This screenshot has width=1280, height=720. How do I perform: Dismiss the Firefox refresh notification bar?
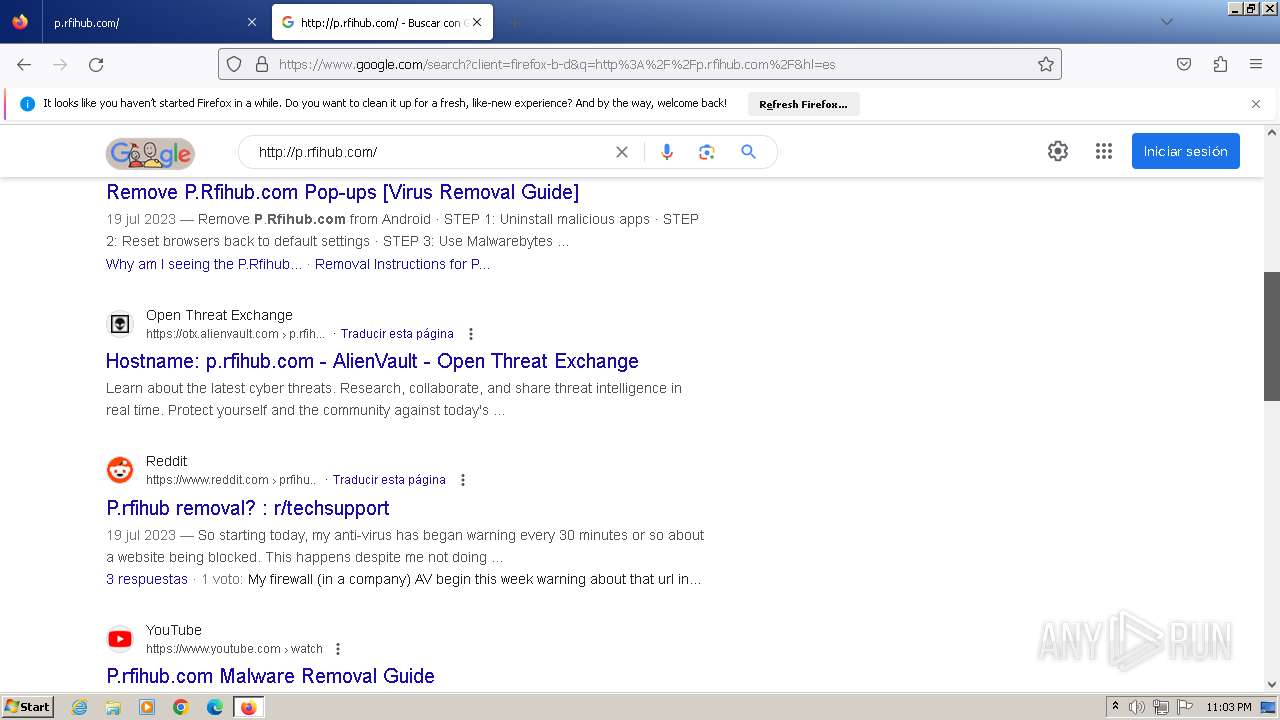[x=1256, y=104]
